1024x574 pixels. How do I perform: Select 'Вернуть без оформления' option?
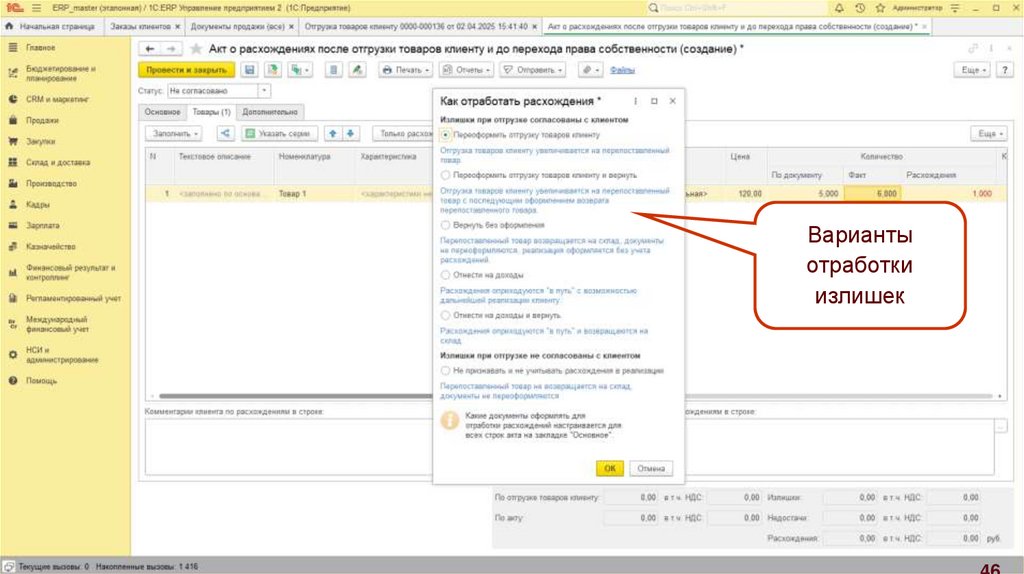pos(445,226)
